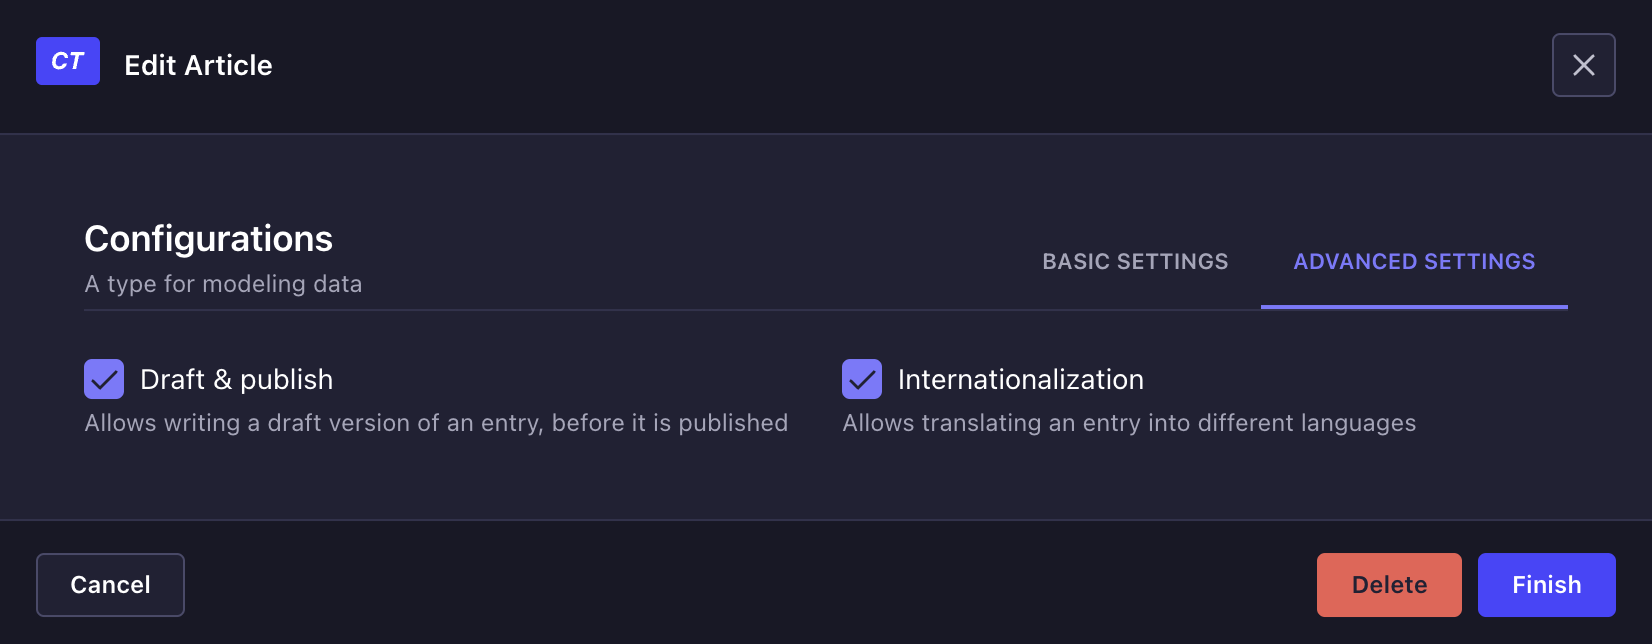The image size is (1652, 644).
Task: Click the Configurations heading
Action: pyautogui.click(x=208, y=238)
